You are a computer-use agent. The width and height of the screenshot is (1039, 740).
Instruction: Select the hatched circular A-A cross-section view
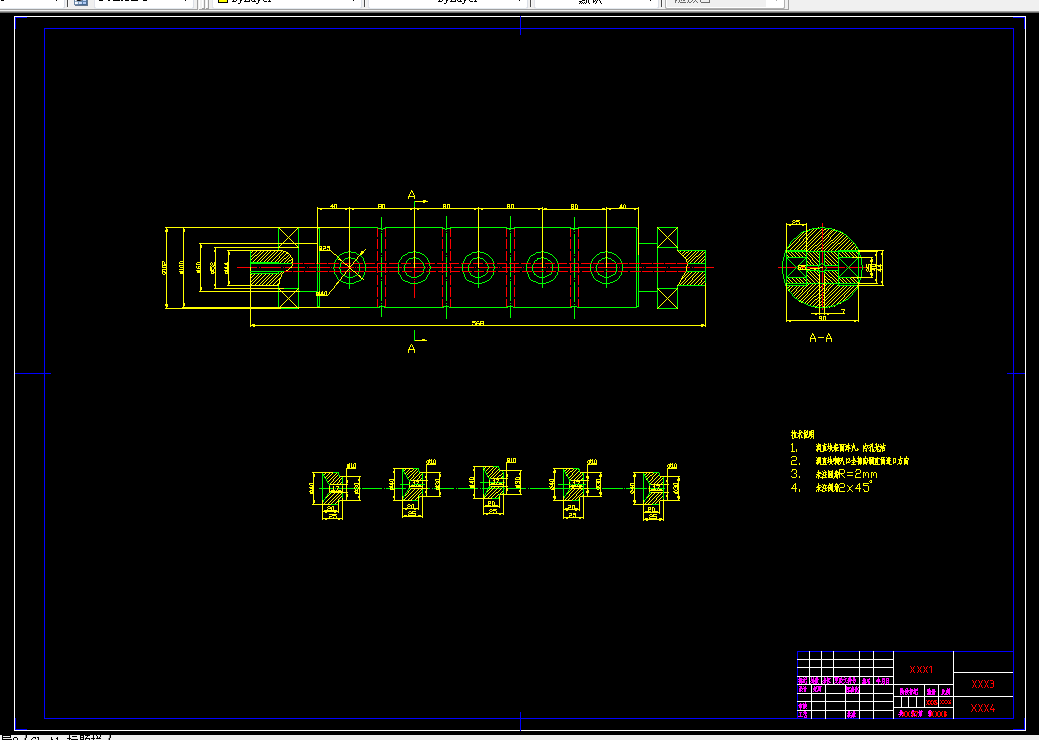(x=822, y=268)
